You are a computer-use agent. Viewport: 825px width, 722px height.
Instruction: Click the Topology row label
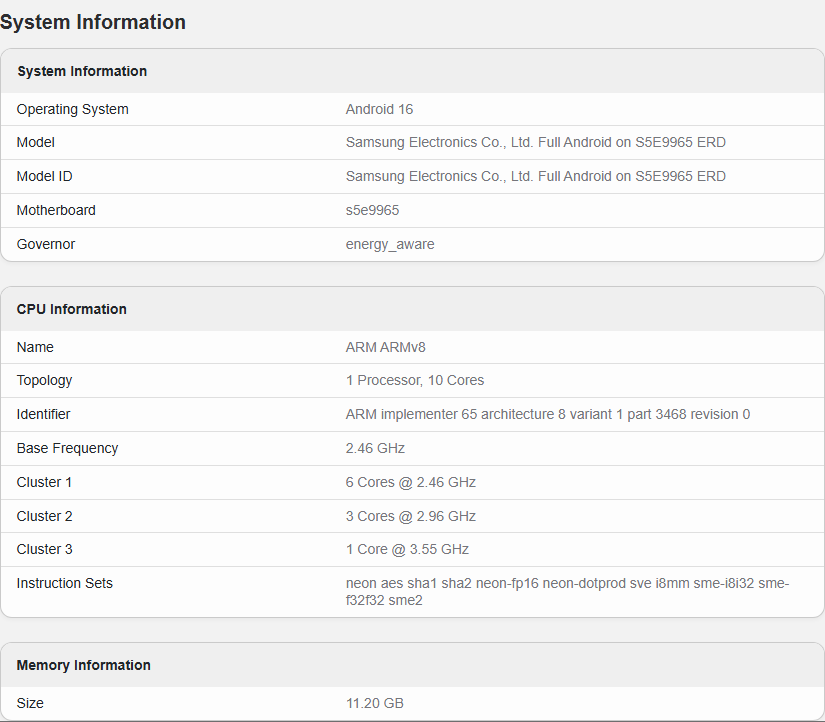[x=45, y=380]
